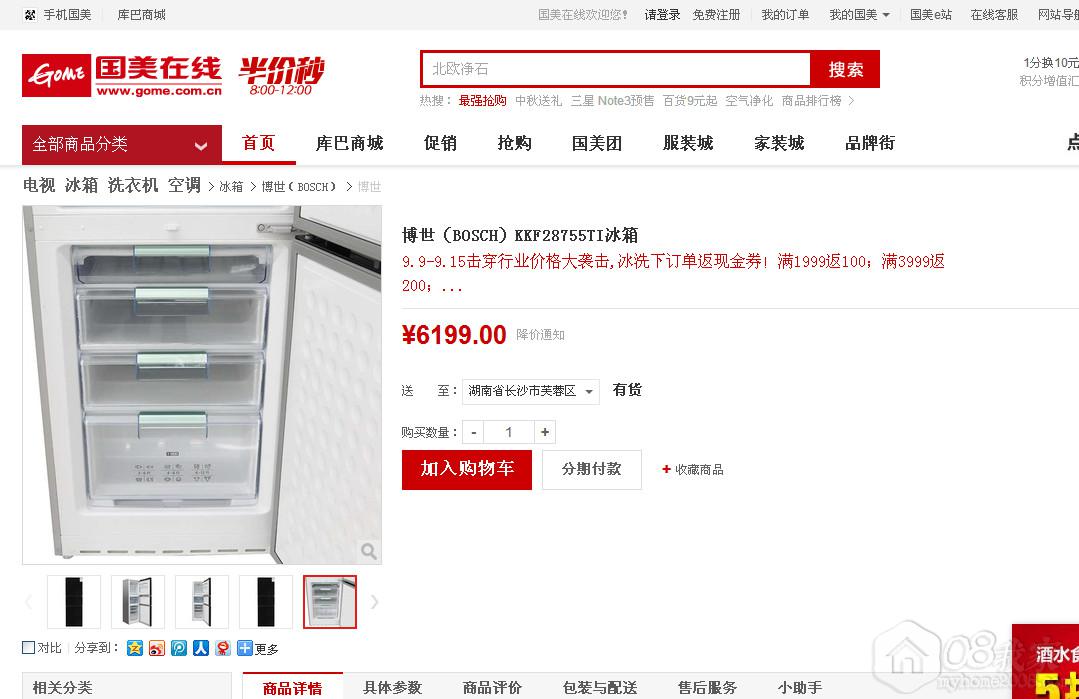The image size is (1079, 699).
Task: Switch to the 具体参数 tab
Action: pyautogui.click(x=392, y=687)
